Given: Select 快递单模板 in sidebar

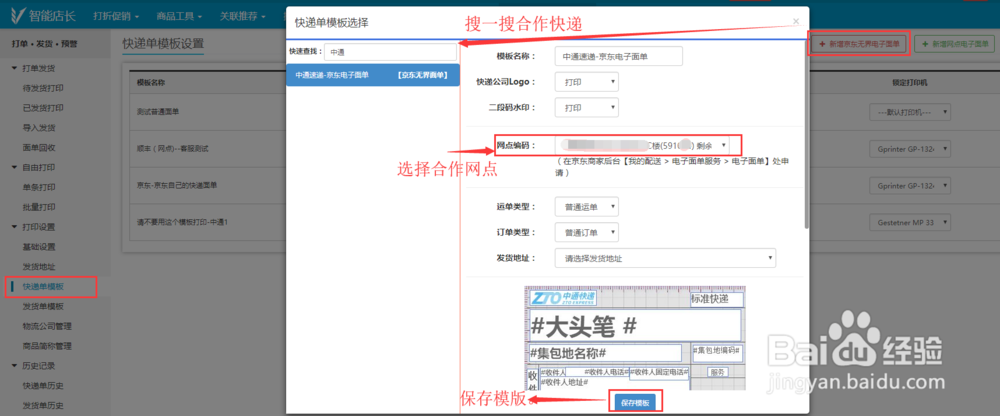Looking at the screenshot, I should pos(43,286).
